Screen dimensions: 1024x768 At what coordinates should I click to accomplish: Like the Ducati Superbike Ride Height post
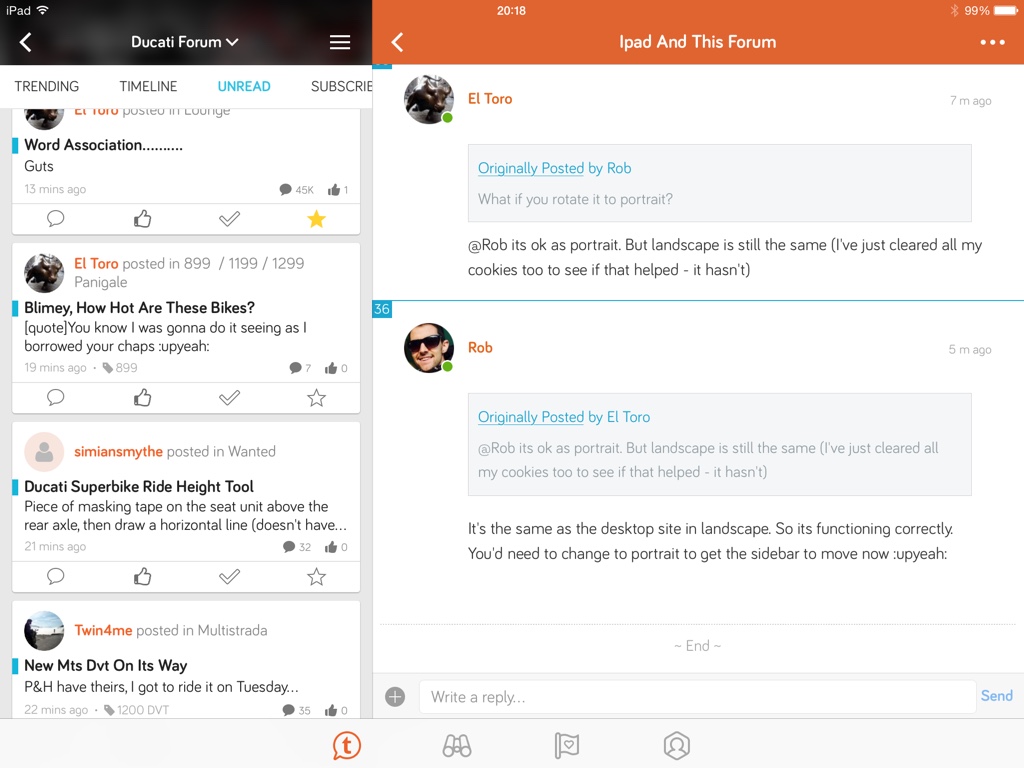pos(142,577)
